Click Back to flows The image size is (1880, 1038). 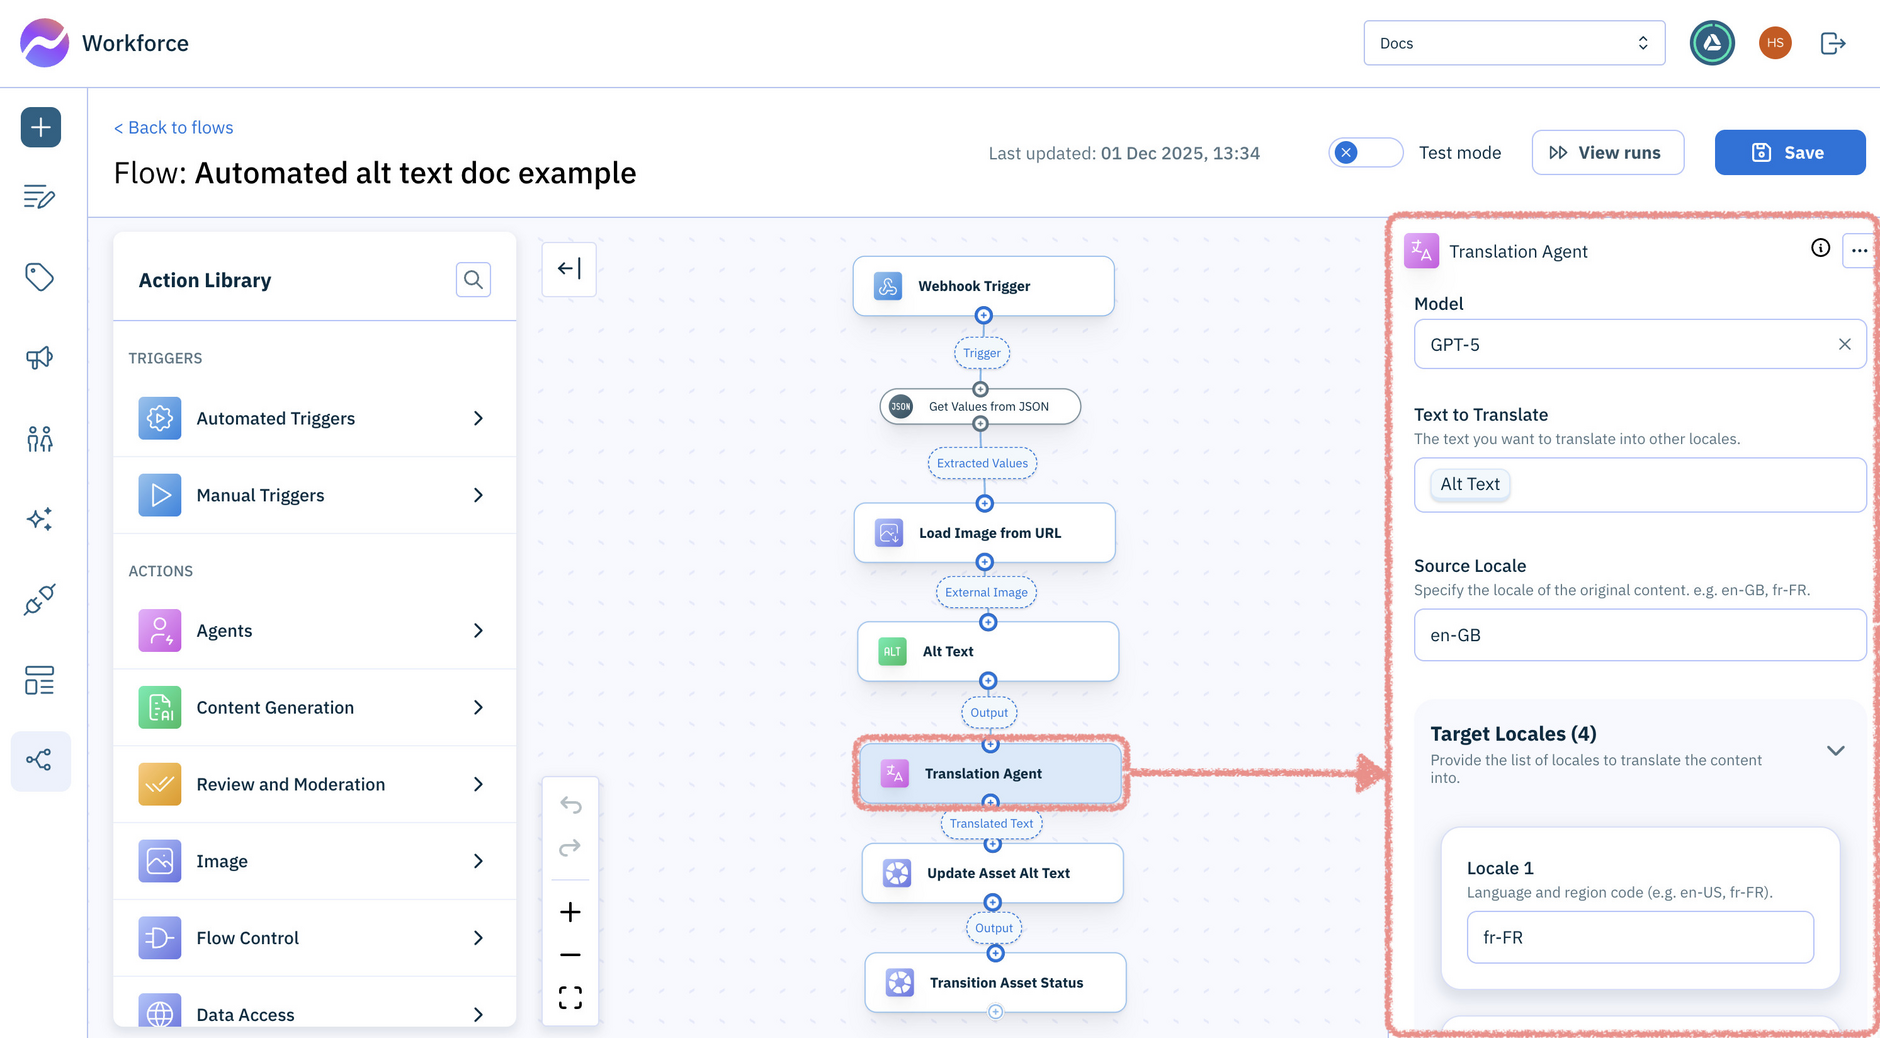point(173,127)
